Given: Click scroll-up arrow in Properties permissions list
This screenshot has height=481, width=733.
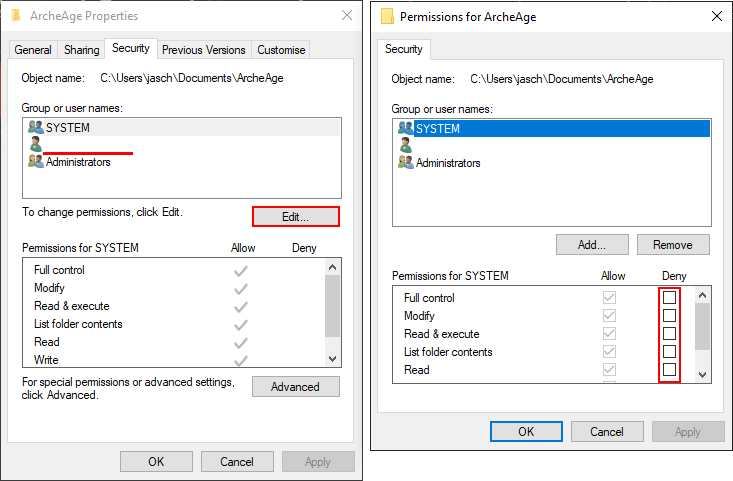Looking at the screenshot, I should pos(332,267).
